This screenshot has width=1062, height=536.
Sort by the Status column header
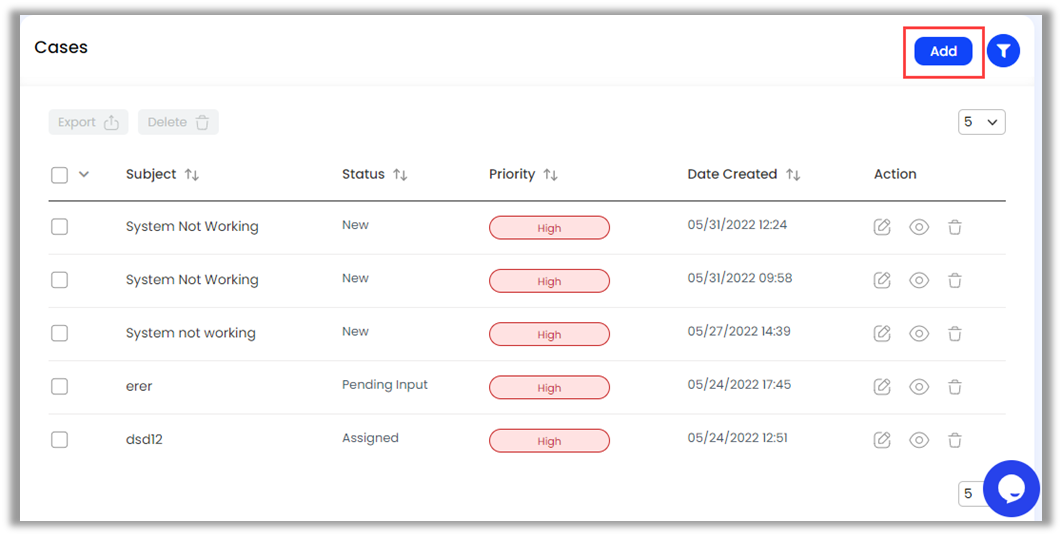(400, 175)
